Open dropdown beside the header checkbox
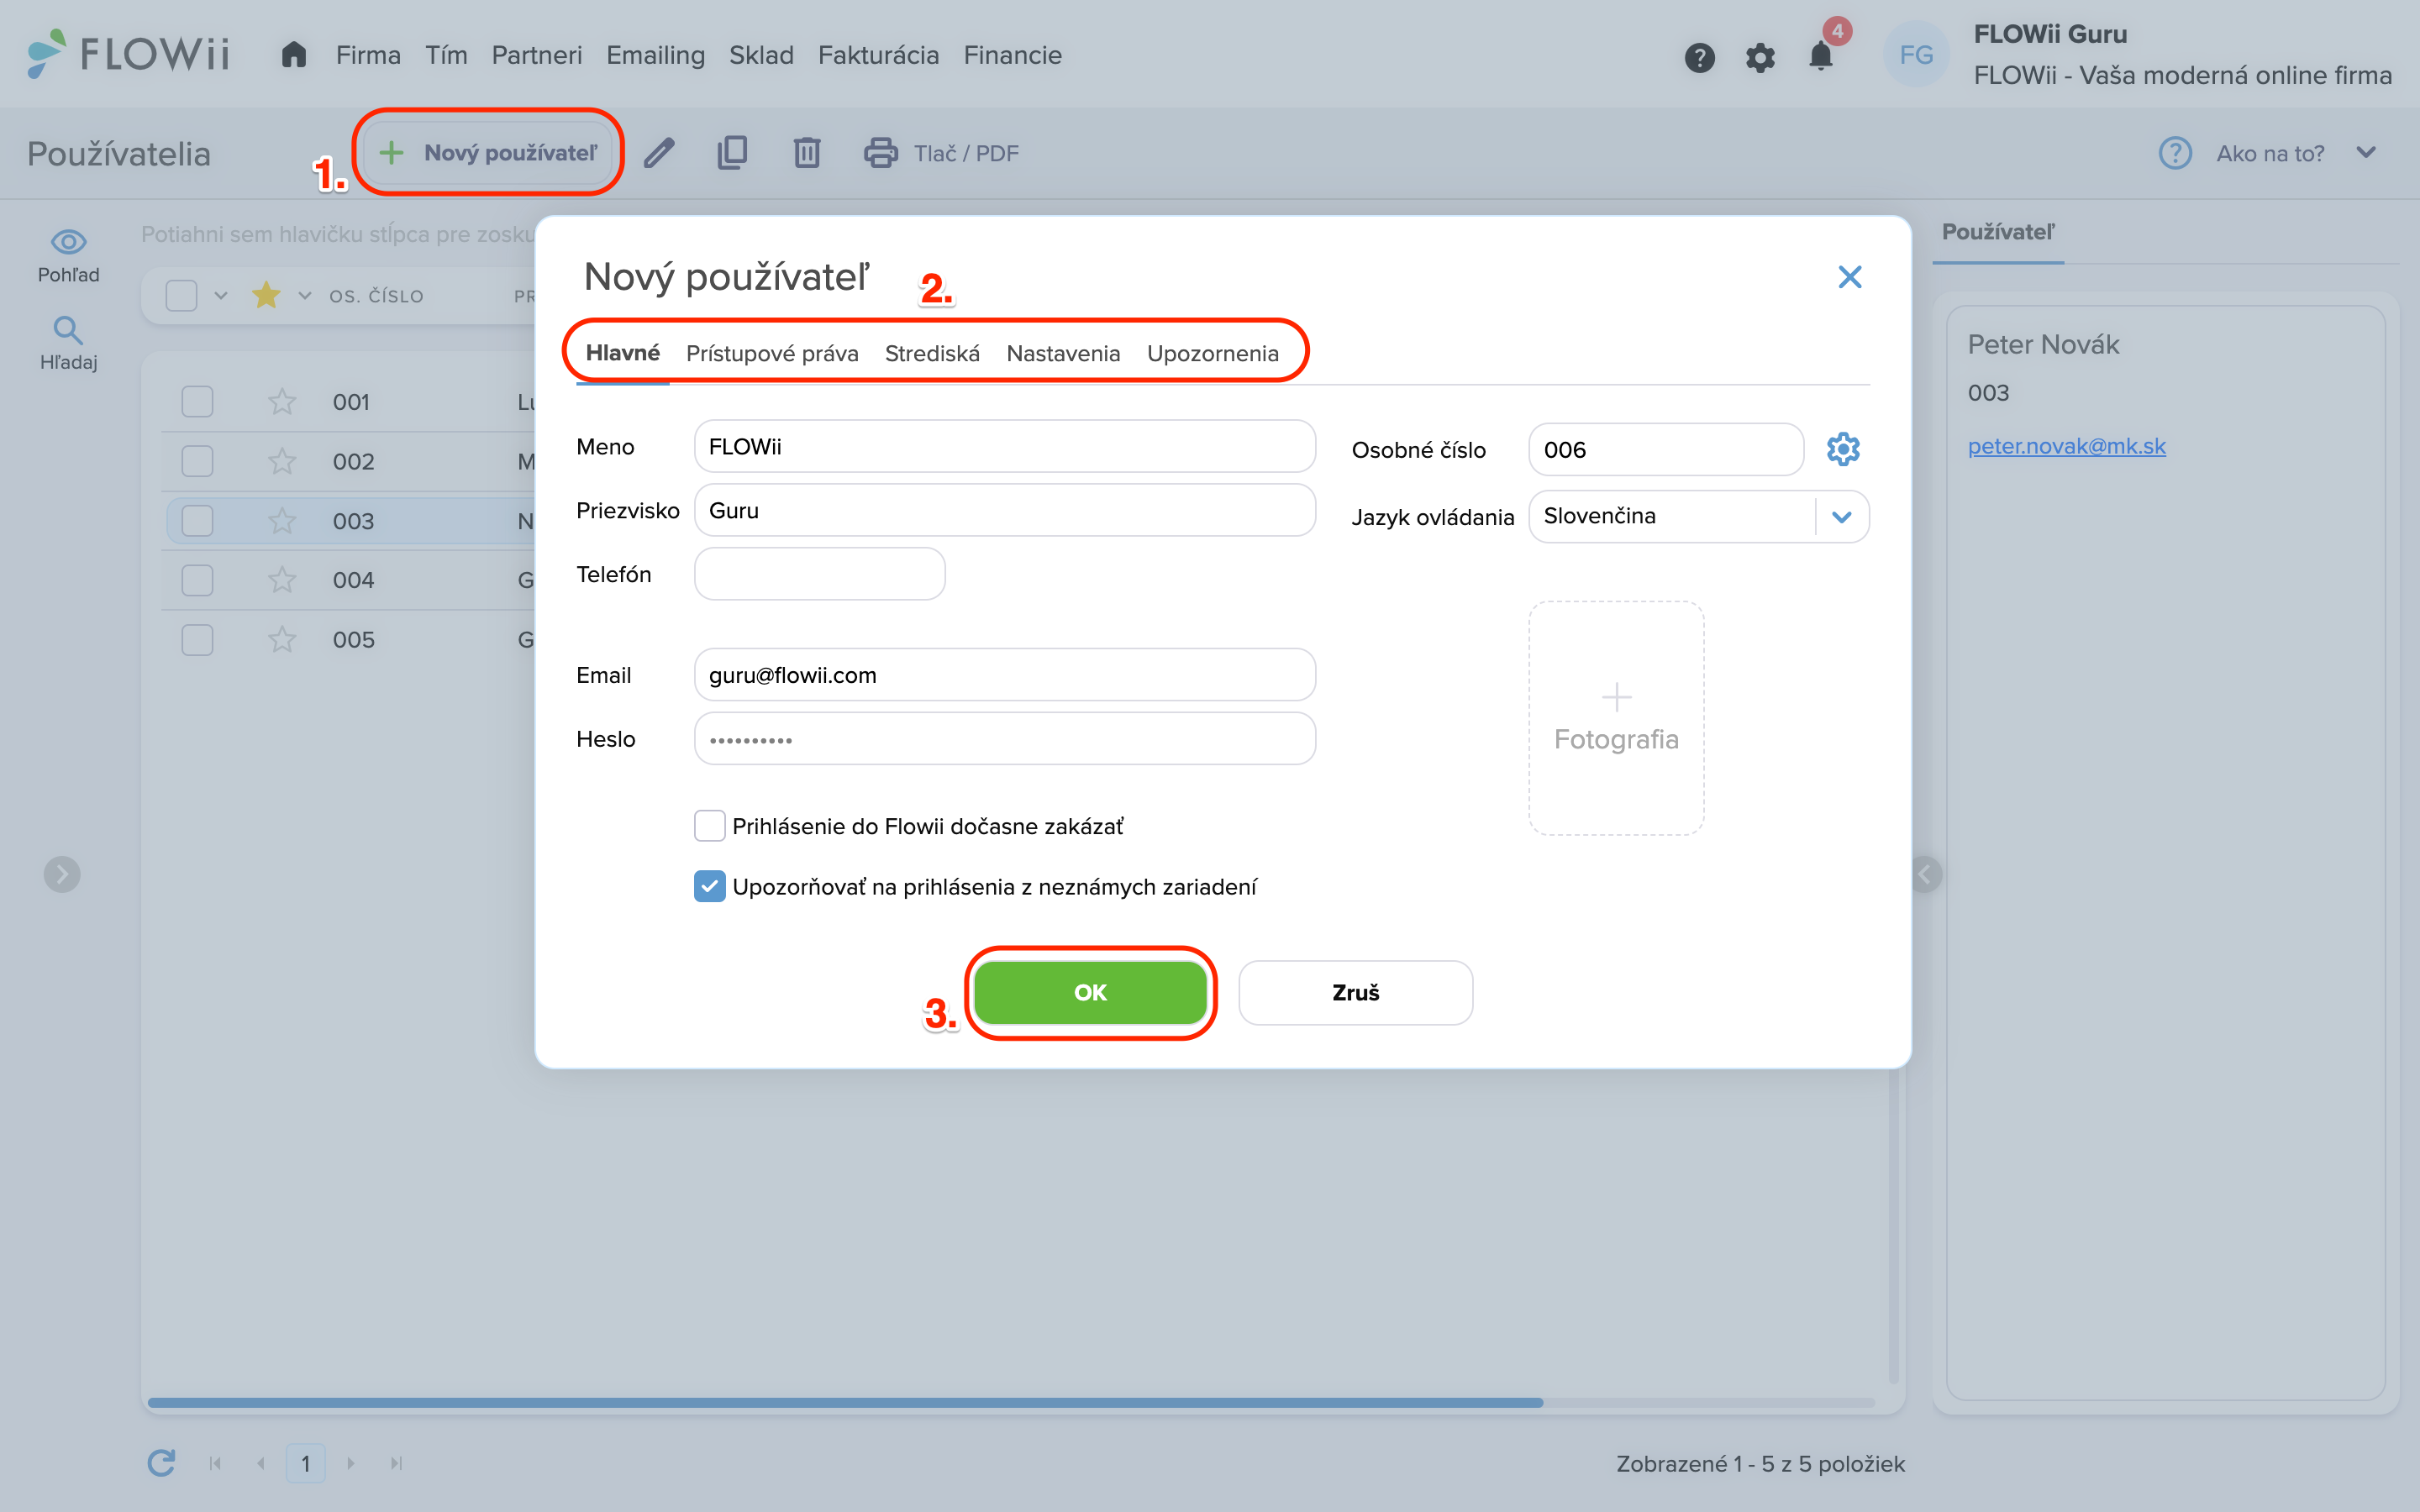The image size is (2420, 1512). pyautogui.click(x=221, y=296)
